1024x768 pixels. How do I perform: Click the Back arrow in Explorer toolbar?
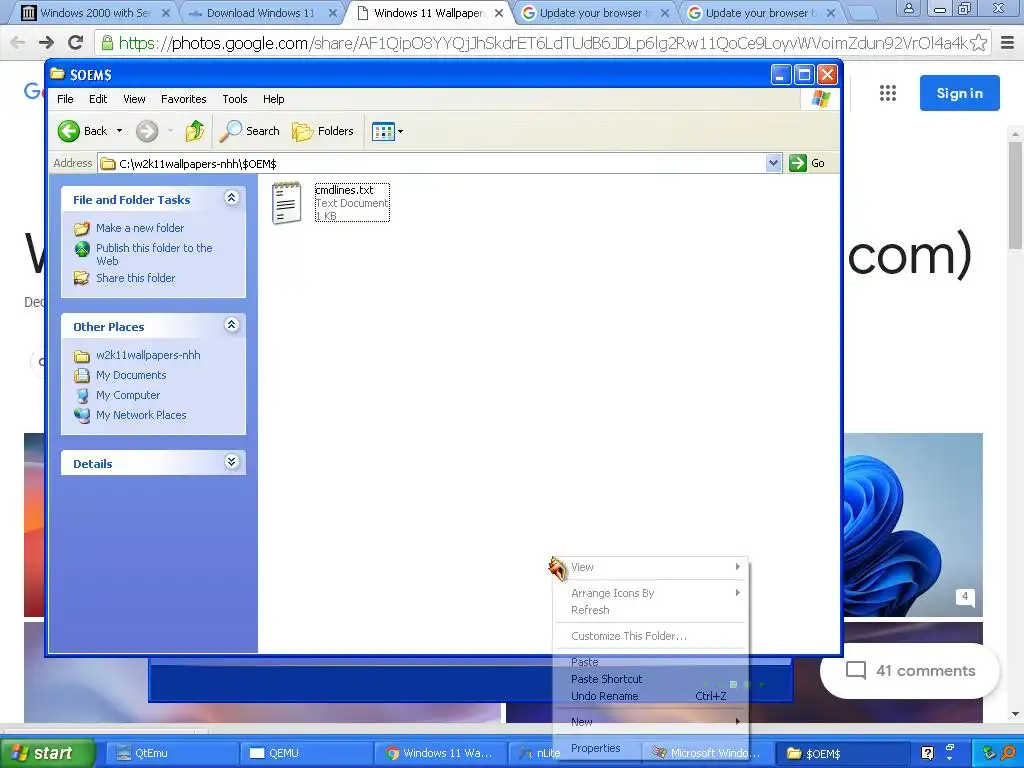point(69,131)
